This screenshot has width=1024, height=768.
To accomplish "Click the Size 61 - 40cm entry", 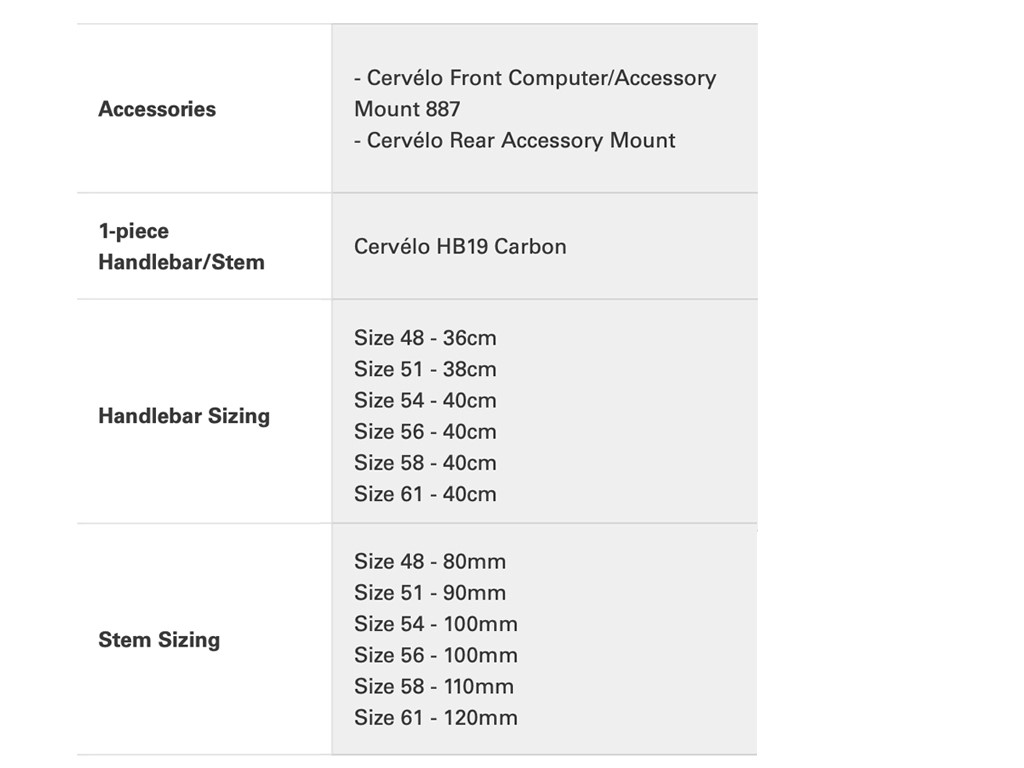I will (425, 493).
